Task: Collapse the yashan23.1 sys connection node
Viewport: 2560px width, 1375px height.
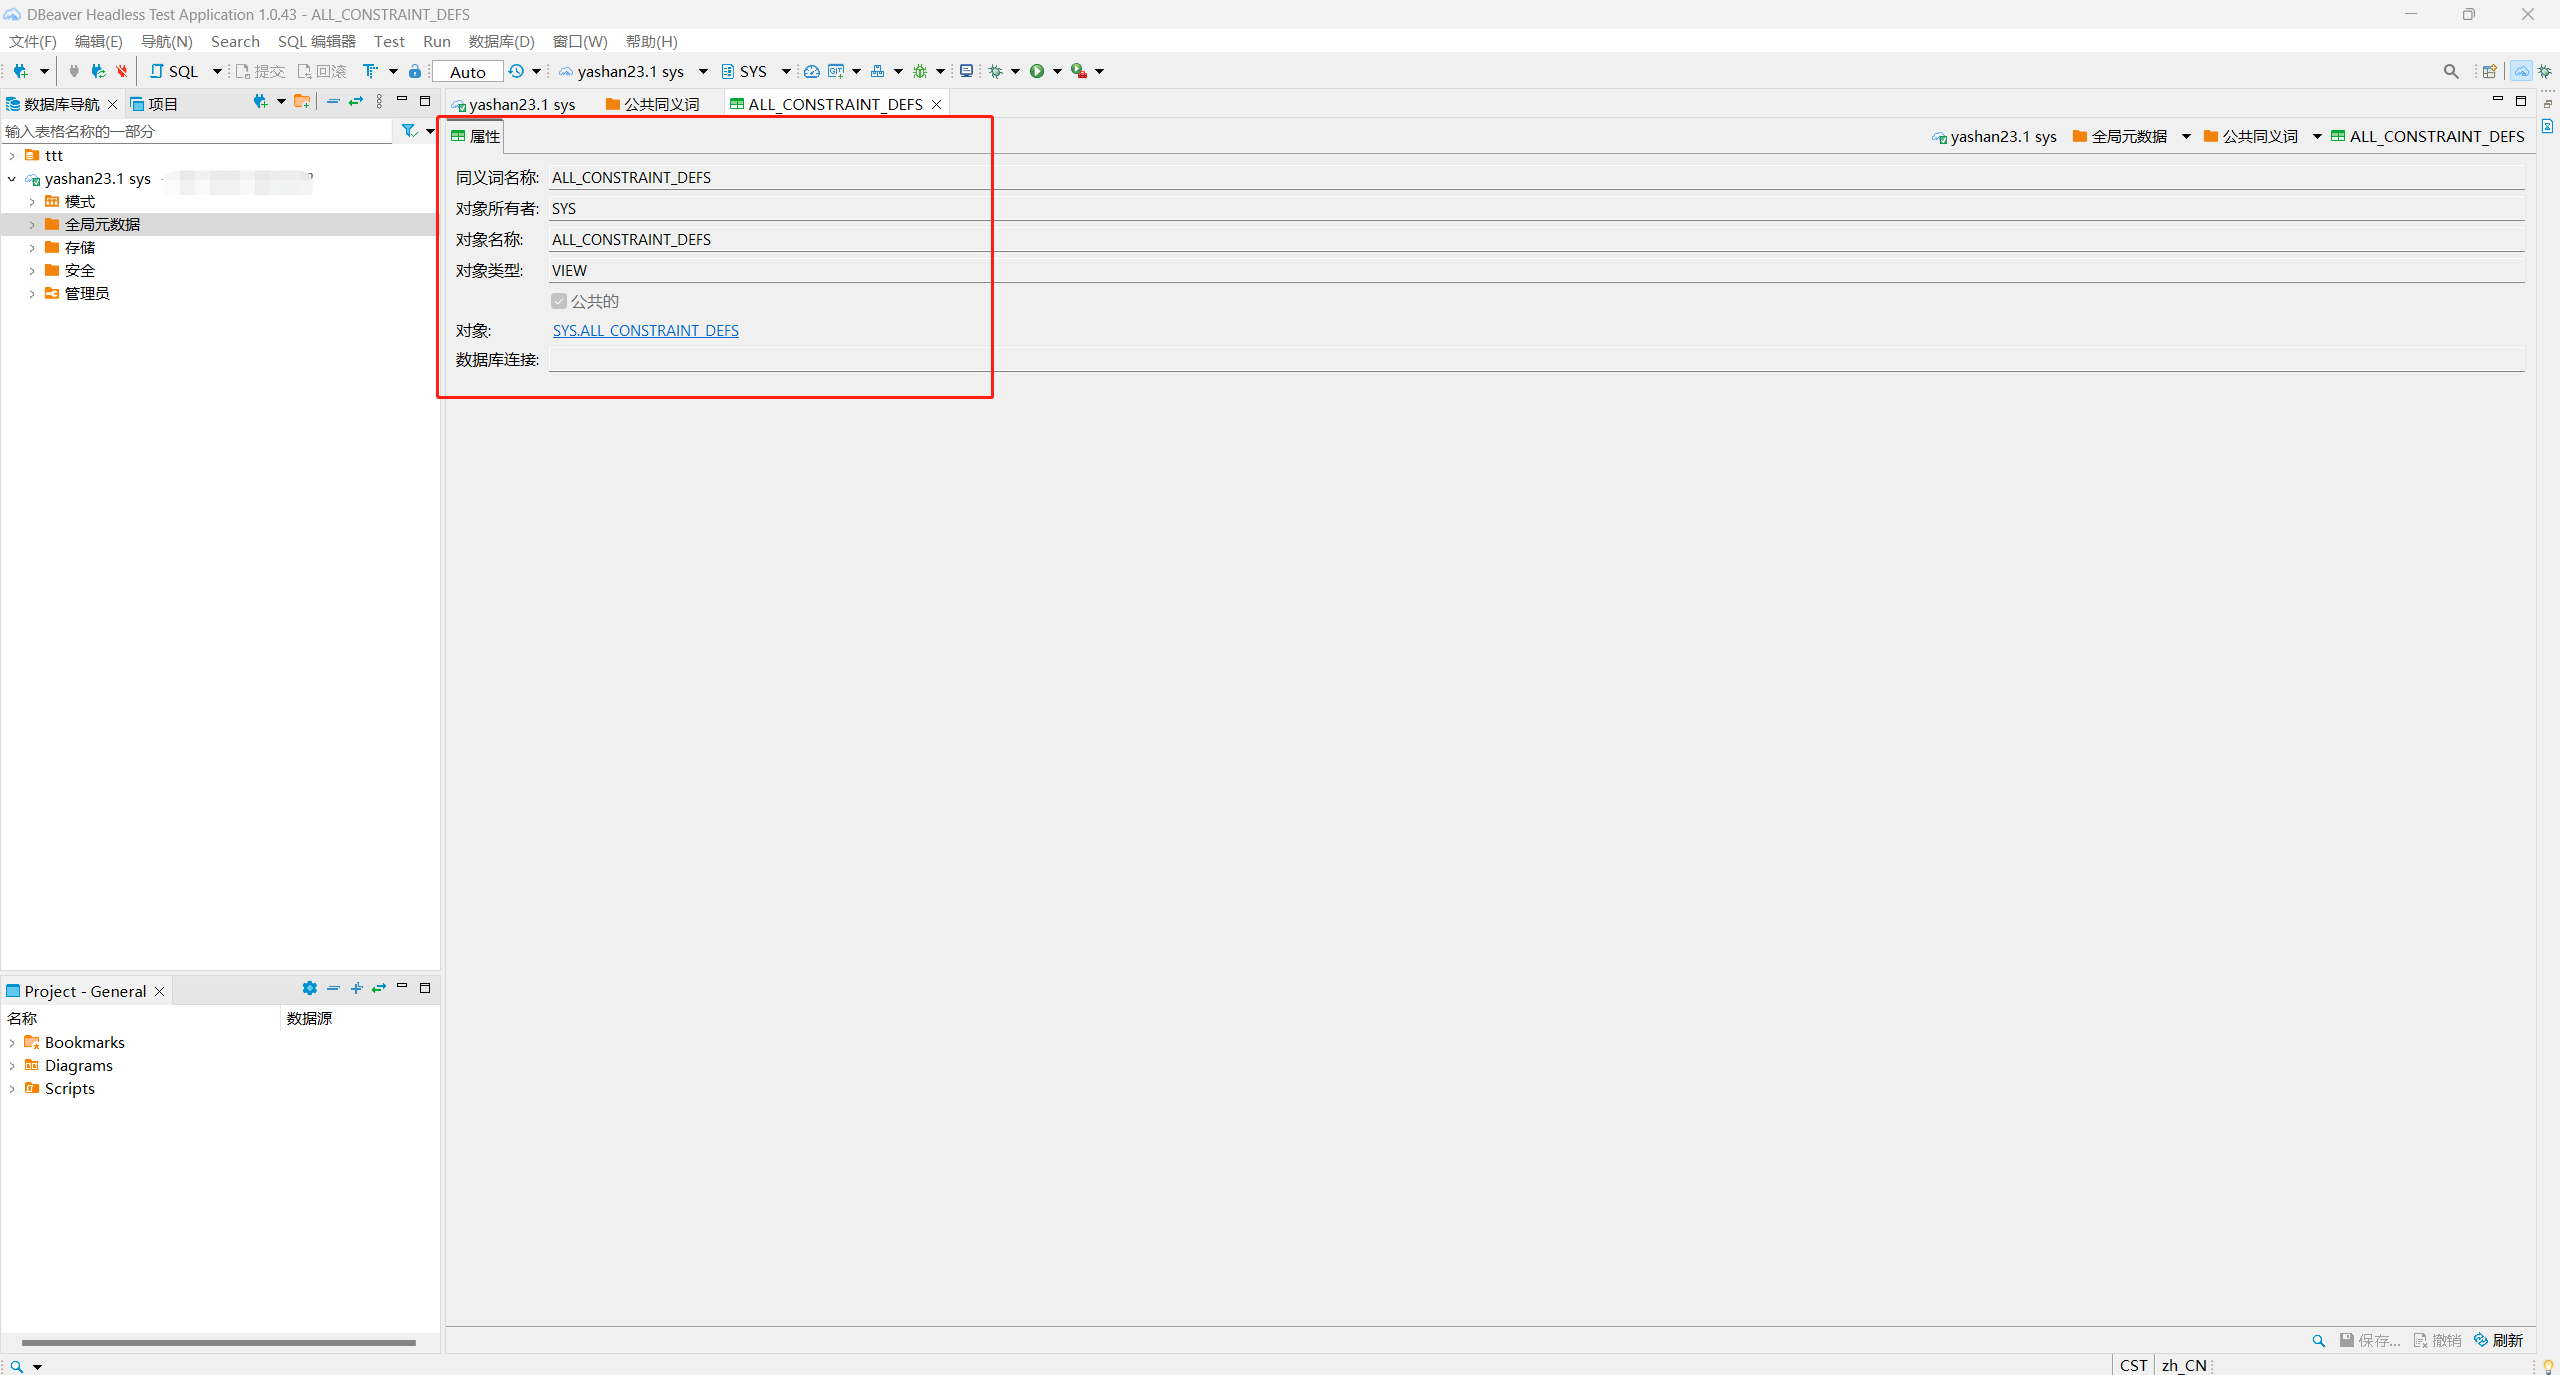Action: pos(12,178)
